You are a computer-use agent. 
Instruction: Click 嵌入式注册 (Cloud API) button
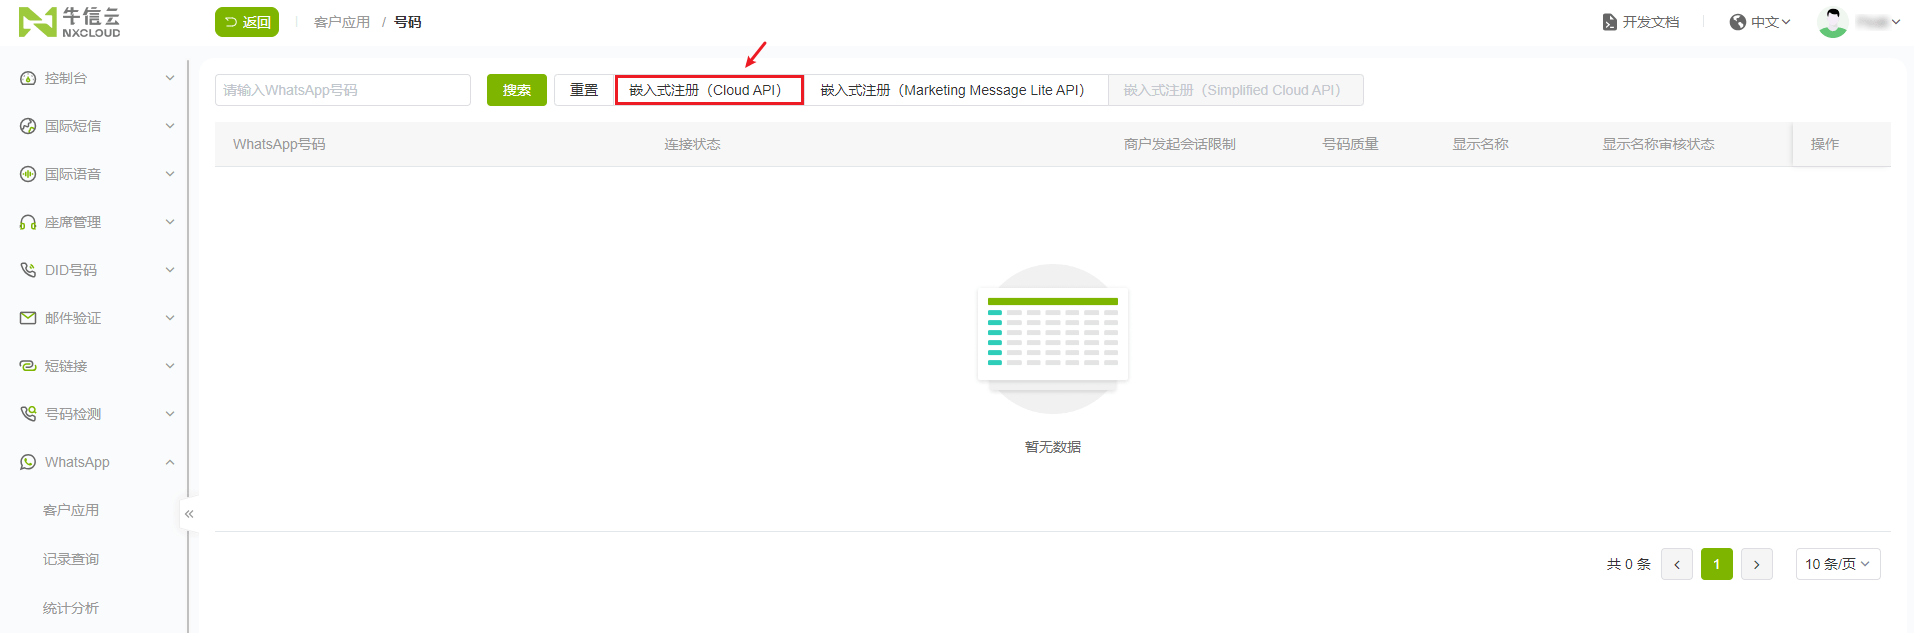tap(709, 90)
